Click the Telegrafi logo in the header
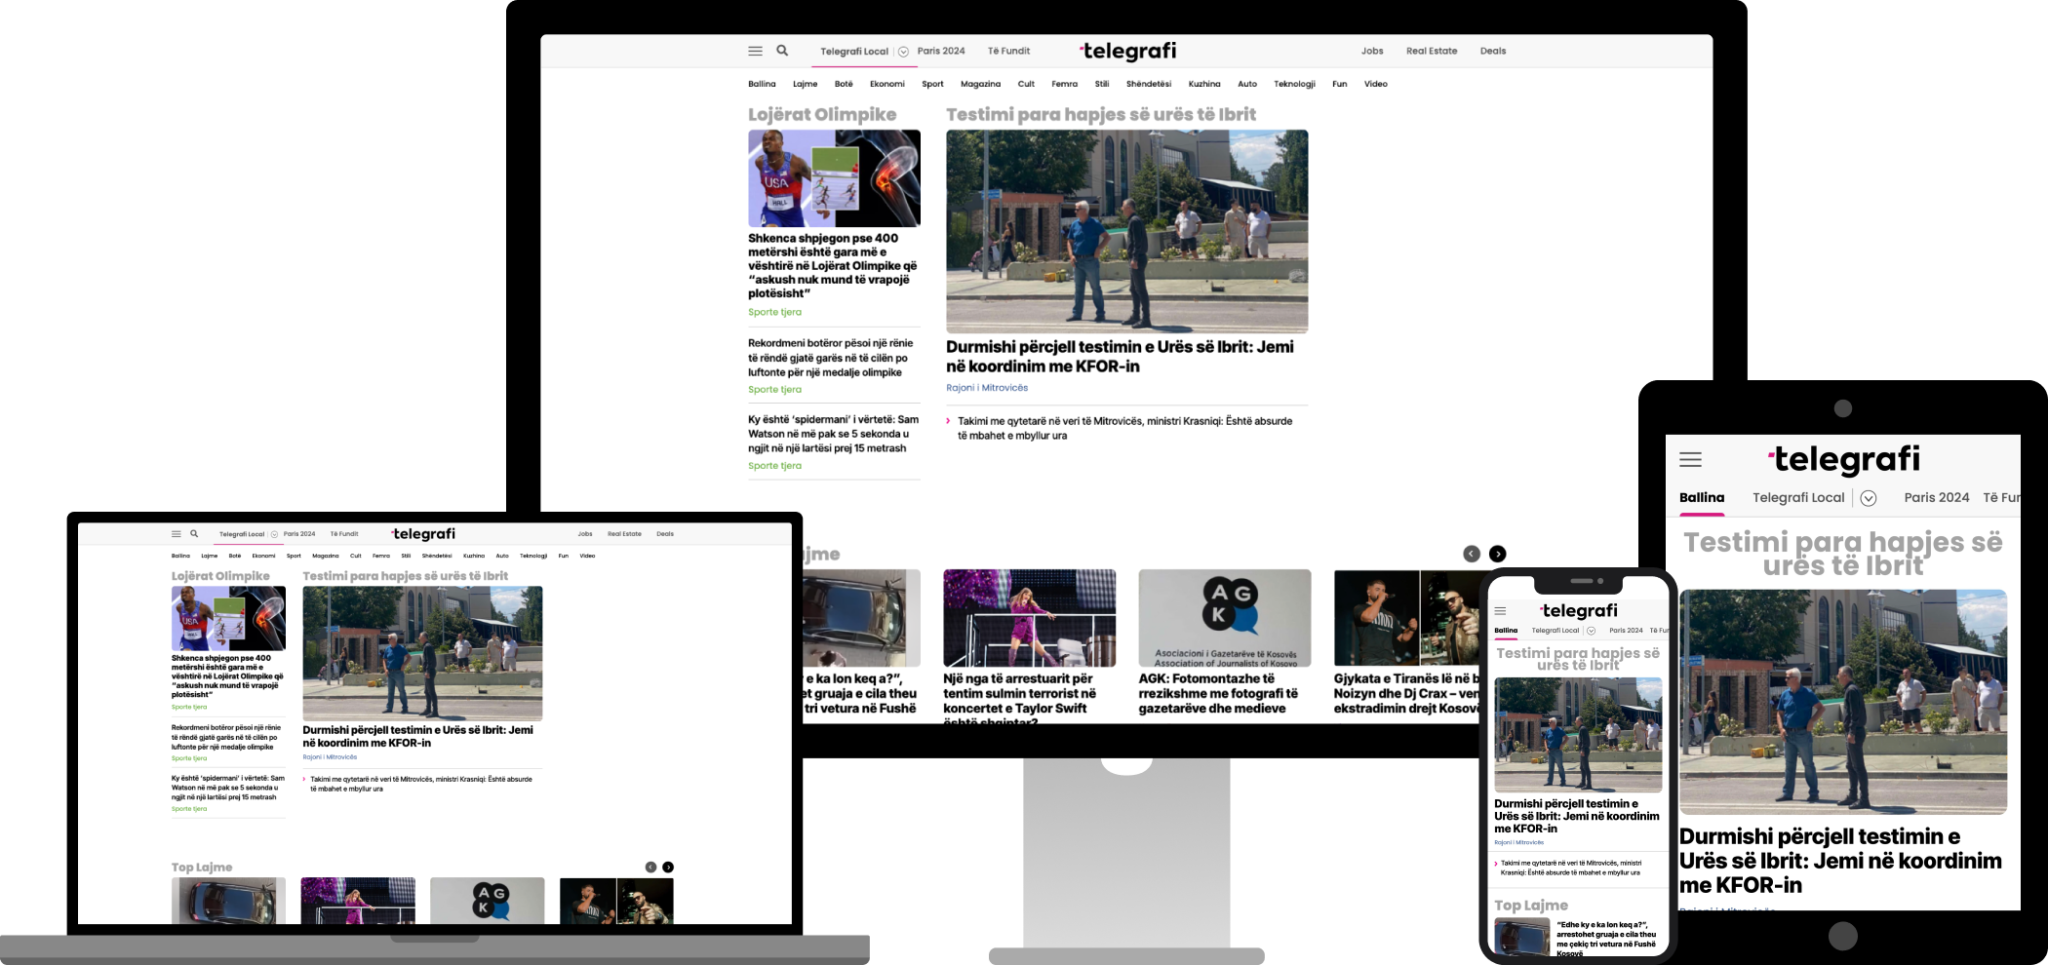Image resolution: width=2048 pixels, height=965 pixels. point(1128,50)
